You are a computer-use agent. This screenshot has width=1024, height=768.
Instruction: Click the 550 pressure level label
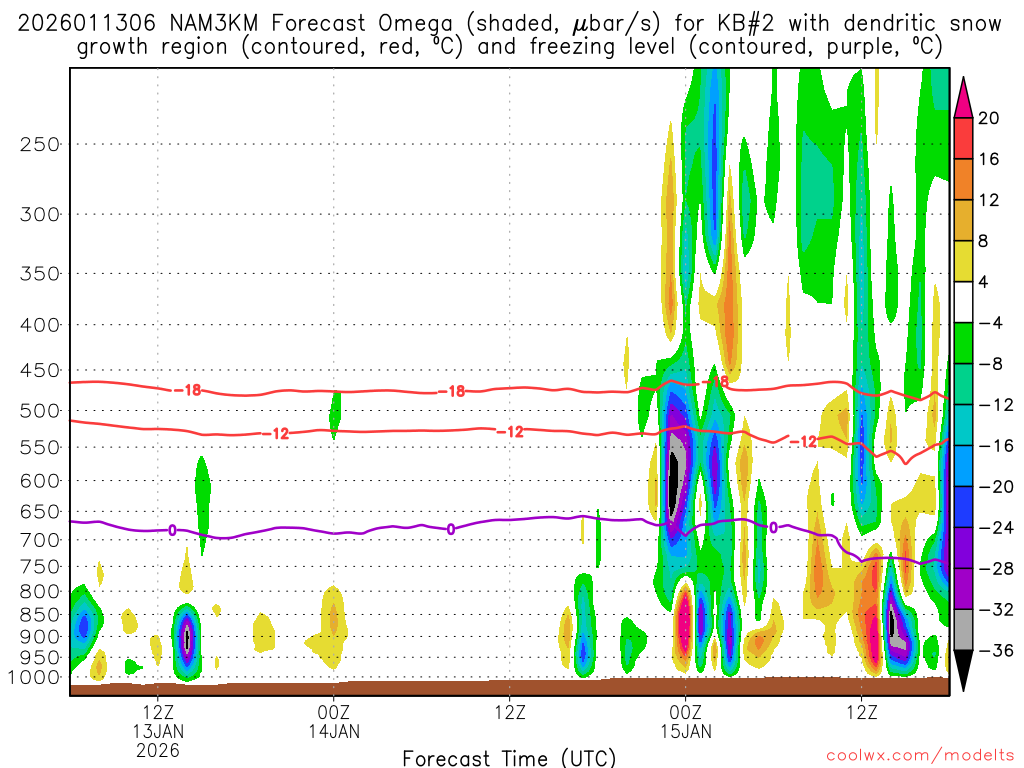tap(40, 447)
